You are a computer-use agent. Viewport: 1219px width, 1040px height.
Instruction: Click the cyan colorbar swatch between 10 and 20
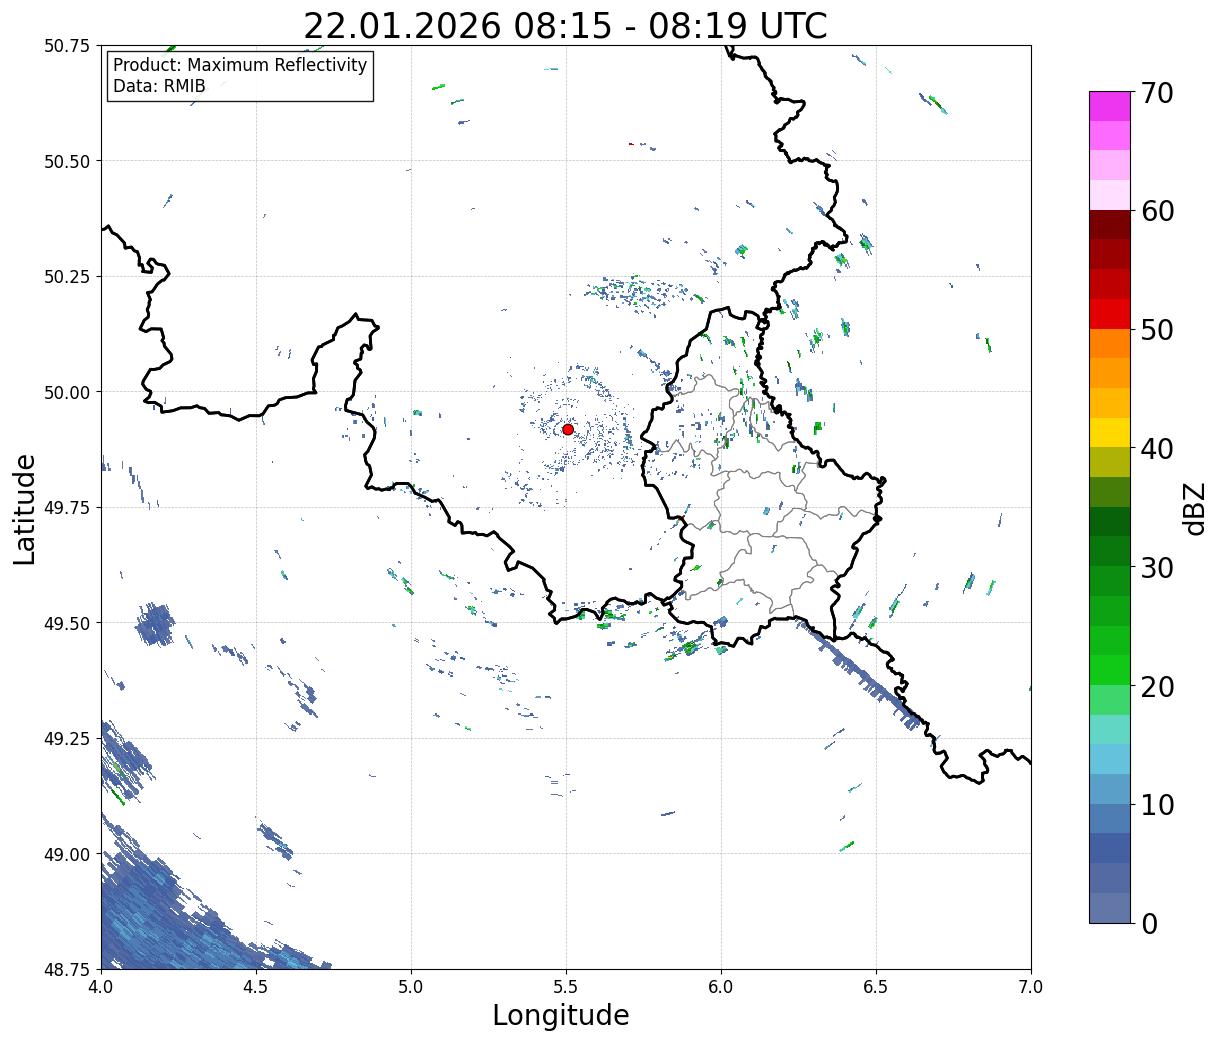pos(1110,759)
